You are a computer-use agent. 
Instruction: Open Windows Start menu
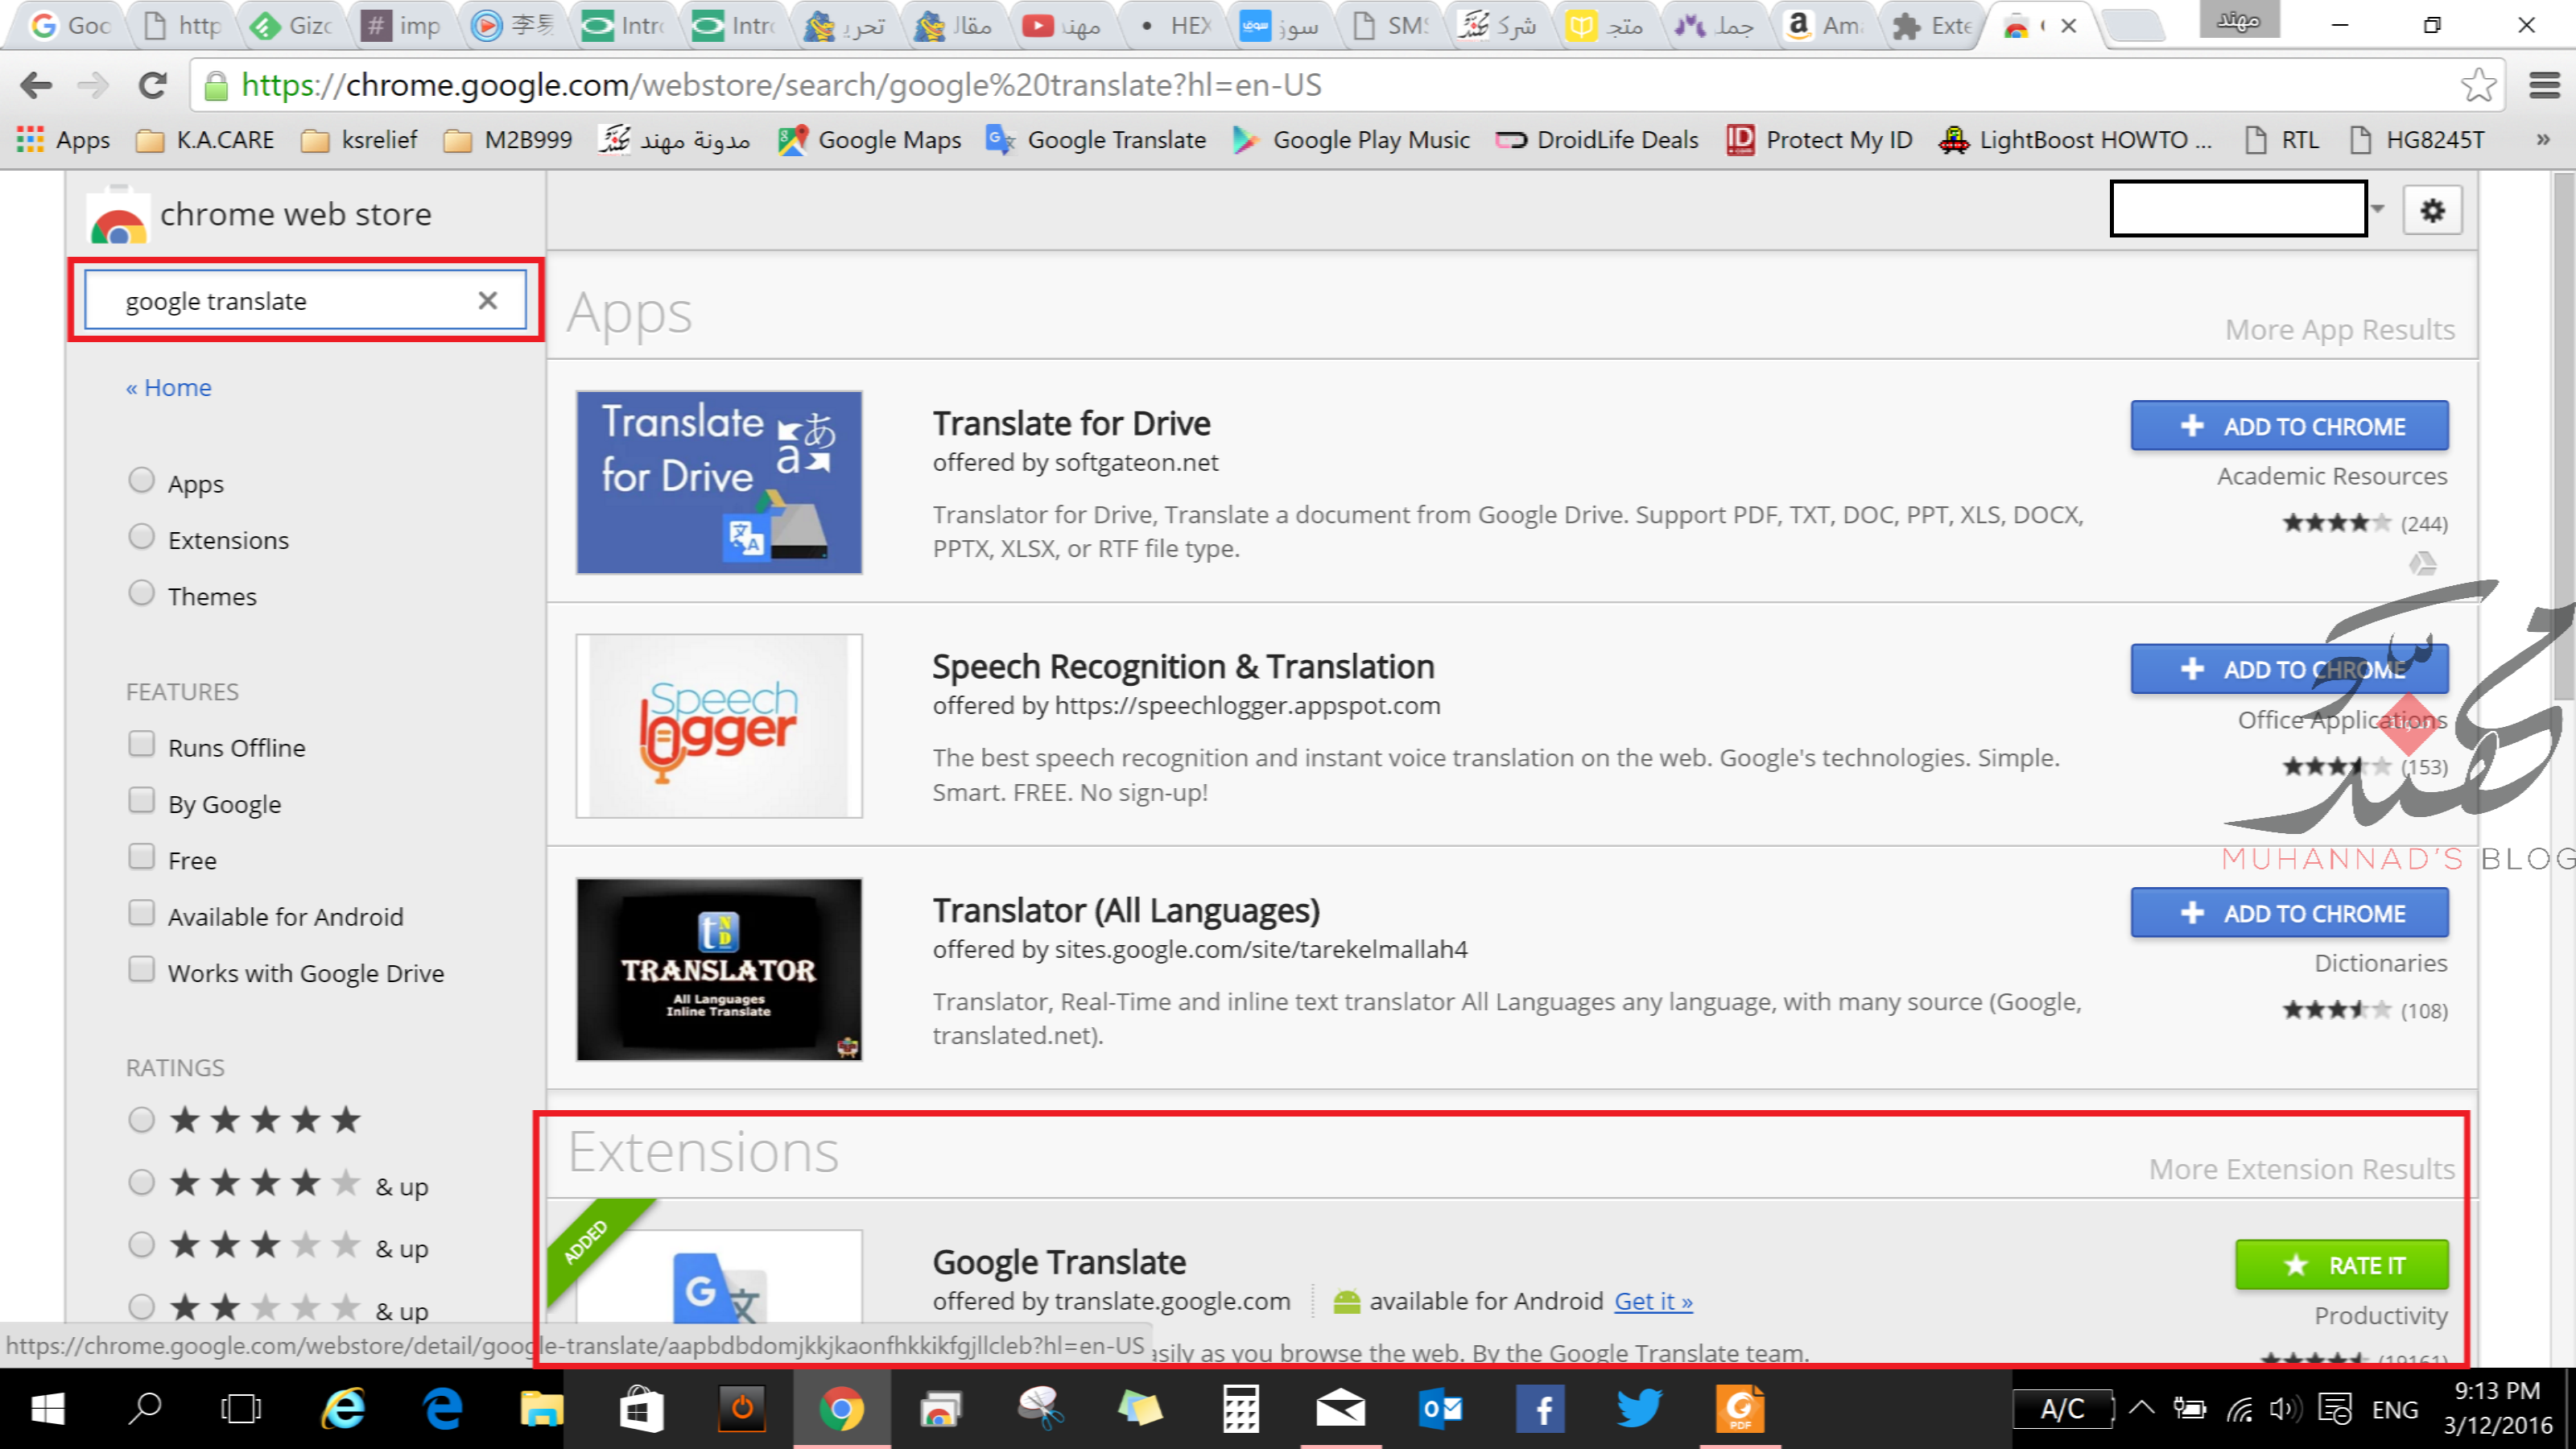coord(47,1409)
